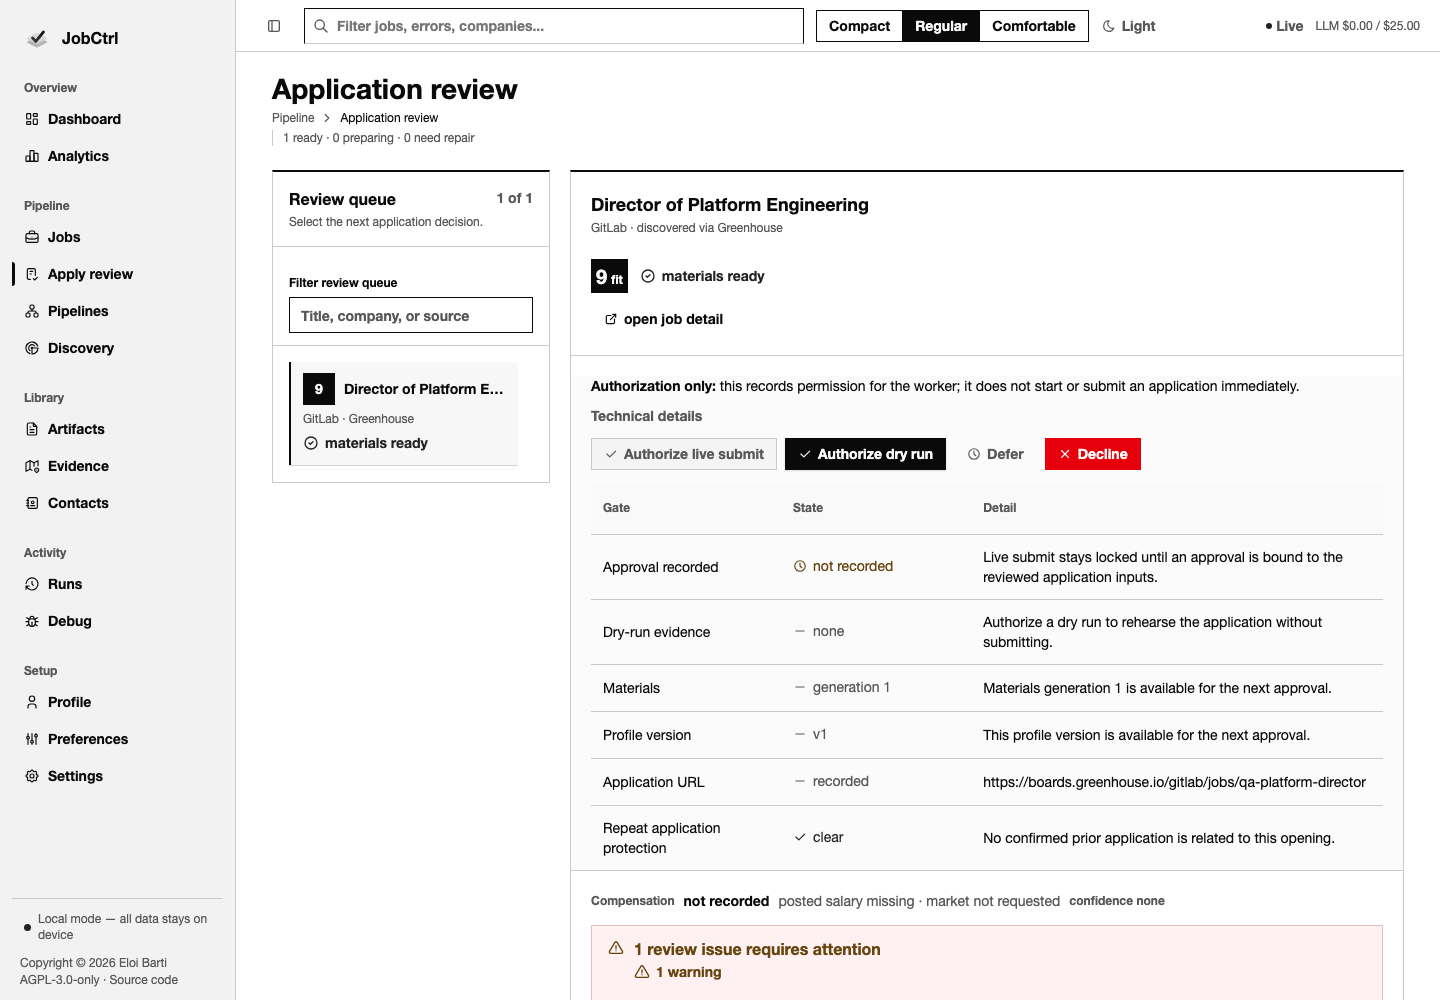
Task: Toggle the Light theme button
Action: point(1129,26)
